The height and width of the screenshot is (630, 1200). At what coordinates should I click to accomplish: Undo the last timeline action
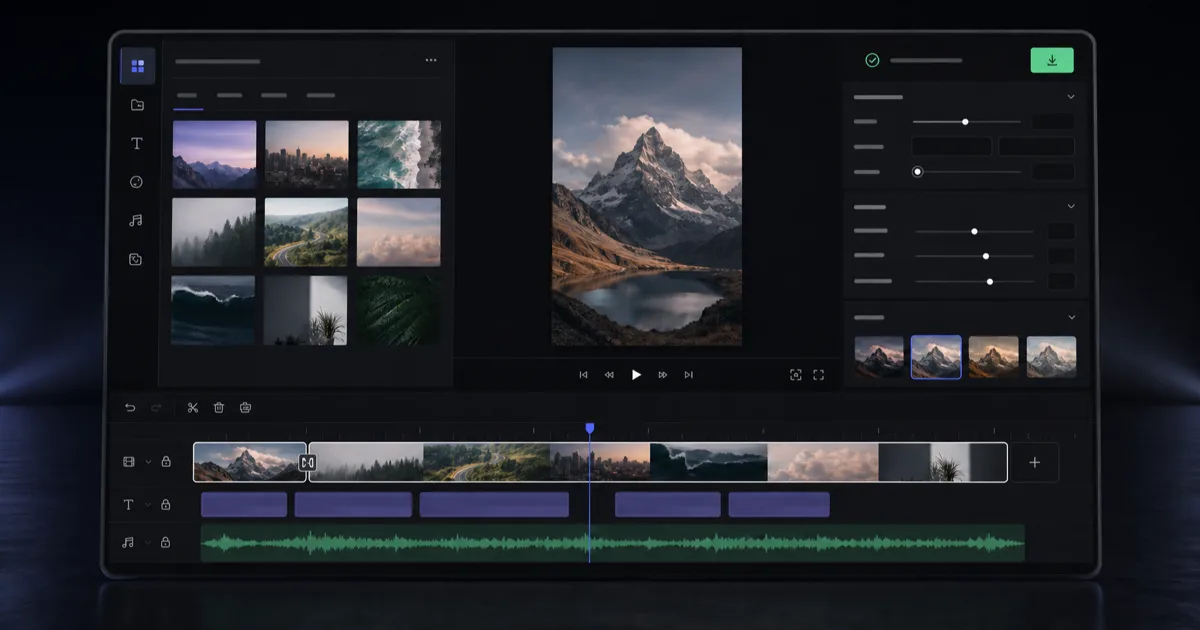pos(130,407)
